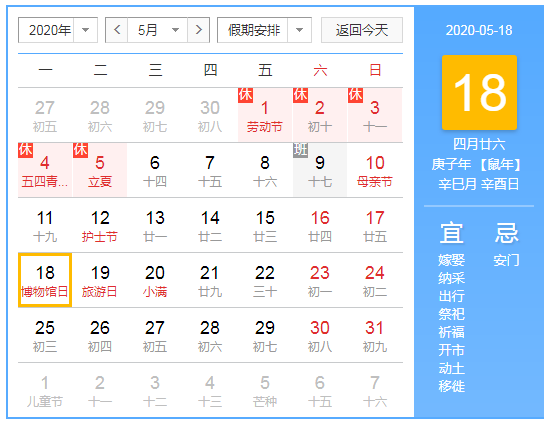
Task: Select black May 28 初六
Action: 210,335
